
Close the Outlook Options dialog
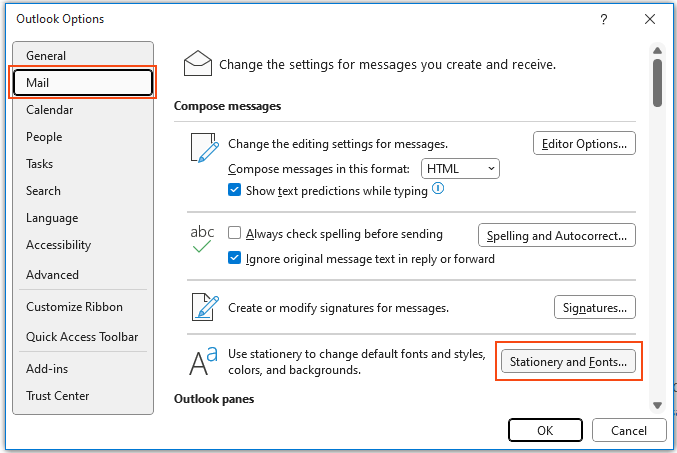[x=650, y=19]
